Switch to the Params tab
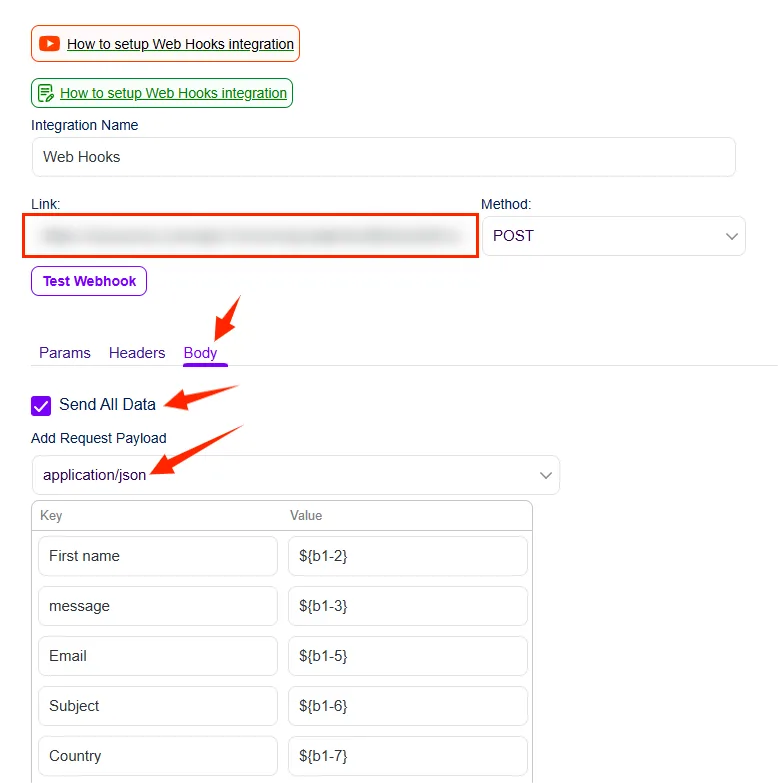The height and width of the screenshot is (783, 778). (x=65, y=353)
